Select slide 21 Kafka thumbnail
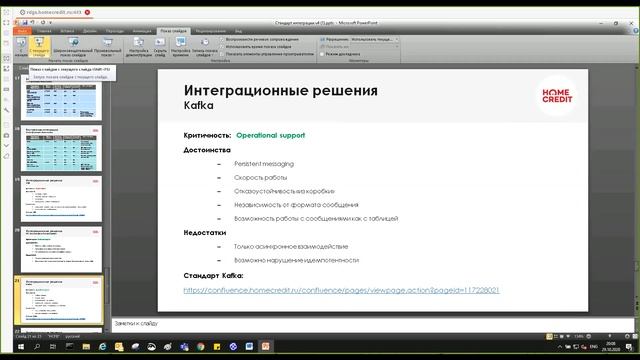This screenshot has height=360, width=640. [x=61, y=300]
